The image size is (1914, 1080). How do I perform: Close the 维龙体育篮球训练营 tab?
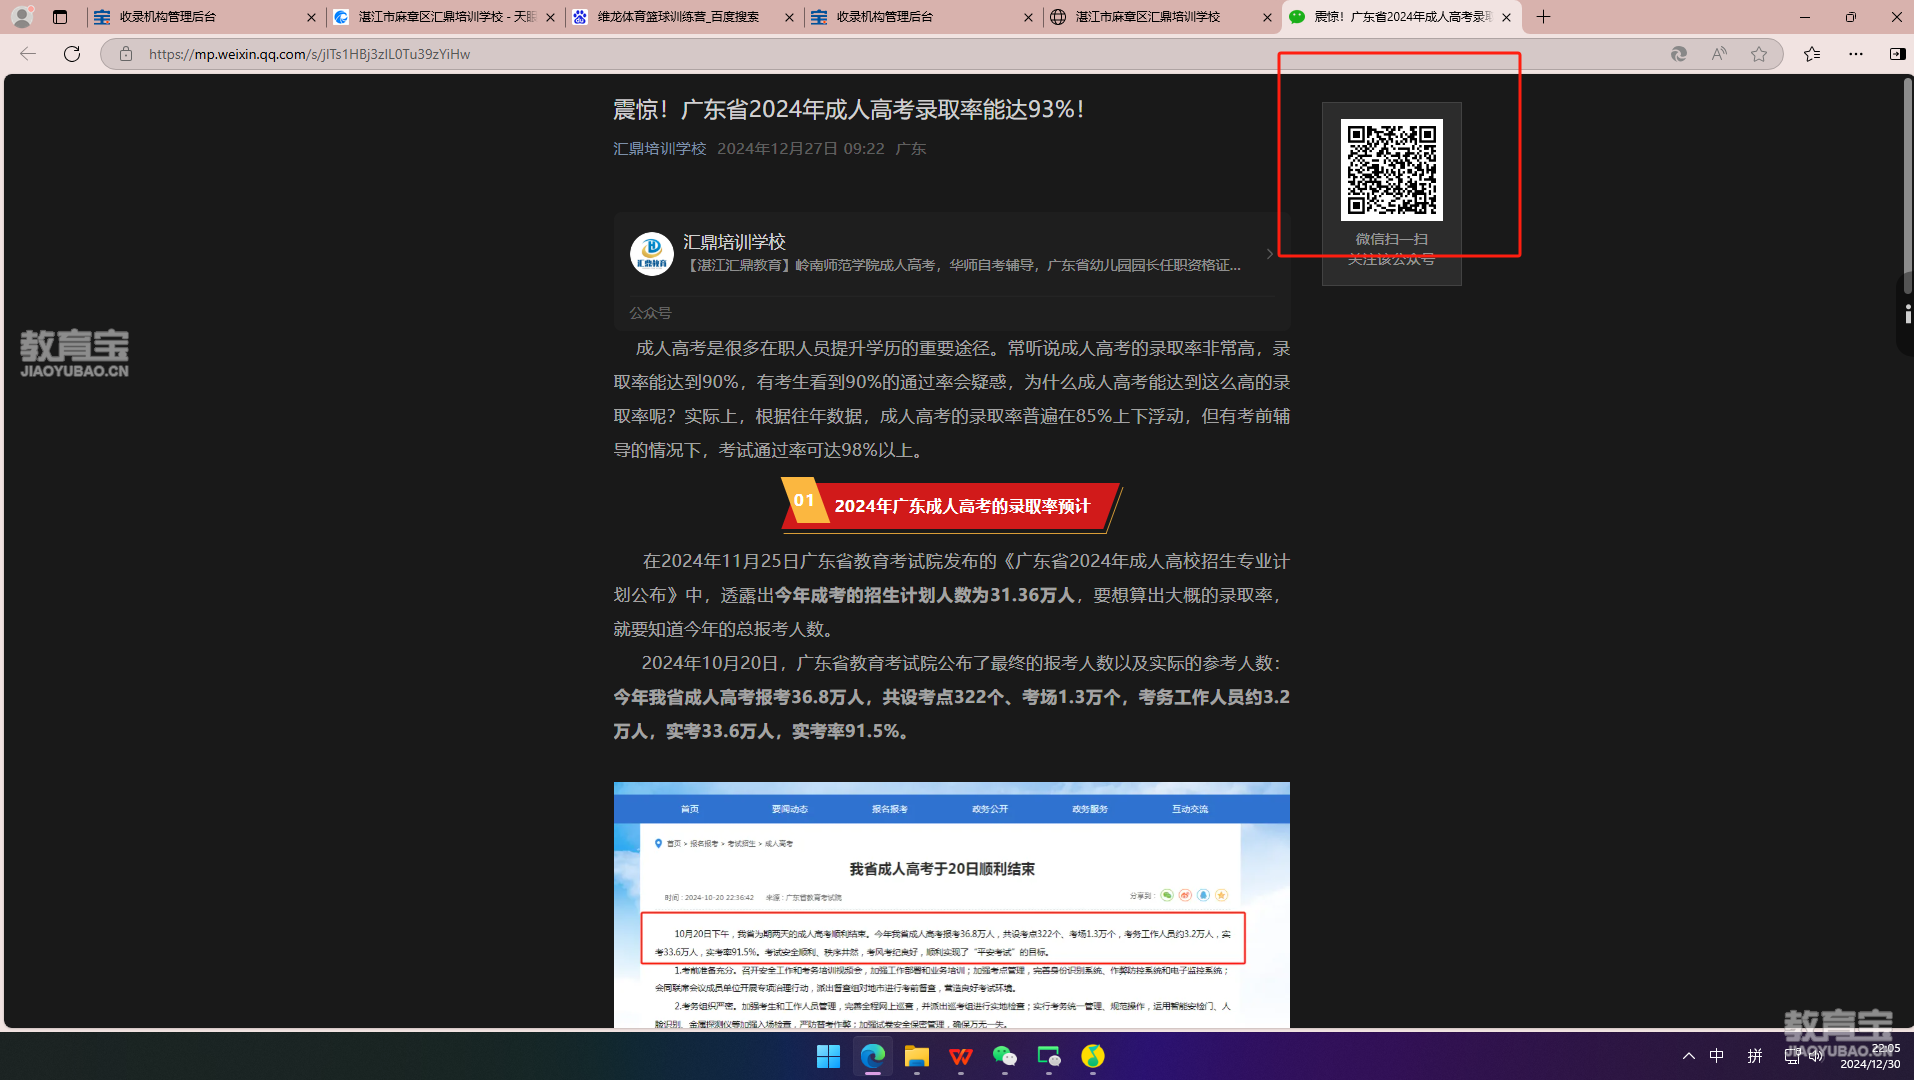click(x=789, y=17)
